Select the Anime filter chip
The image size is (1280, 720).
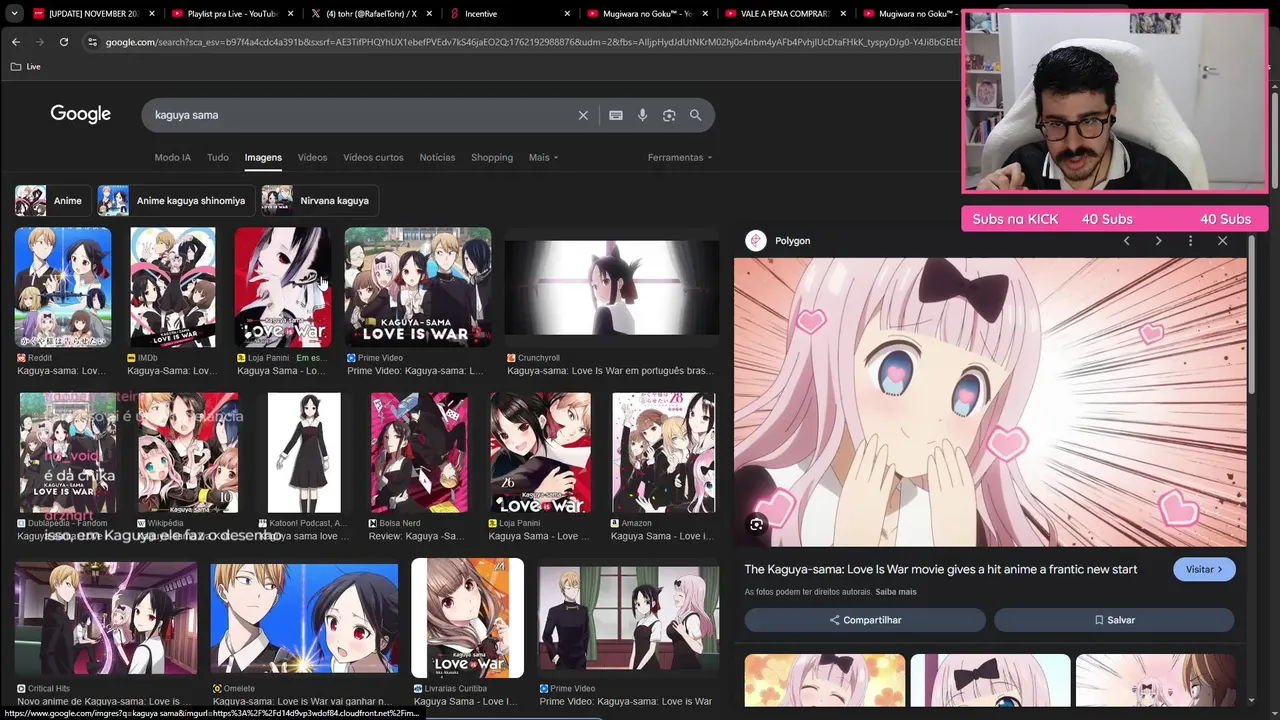[x=52, y=200]
